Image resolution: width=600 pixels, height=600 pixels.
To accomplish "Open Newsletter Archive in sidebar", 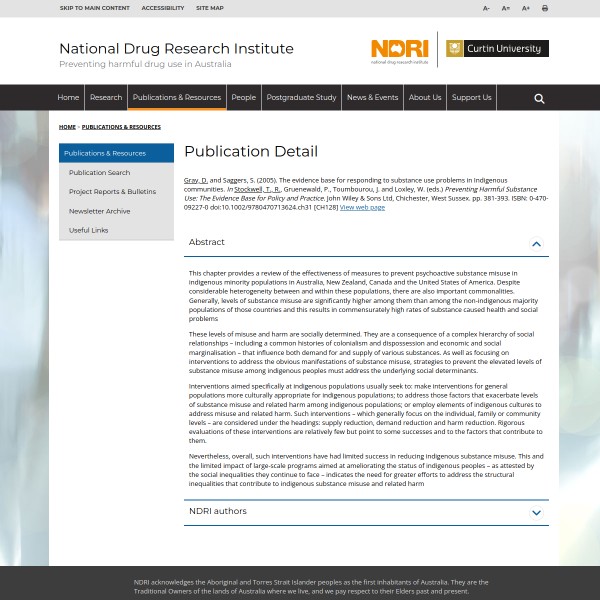I will coord(99,211).
